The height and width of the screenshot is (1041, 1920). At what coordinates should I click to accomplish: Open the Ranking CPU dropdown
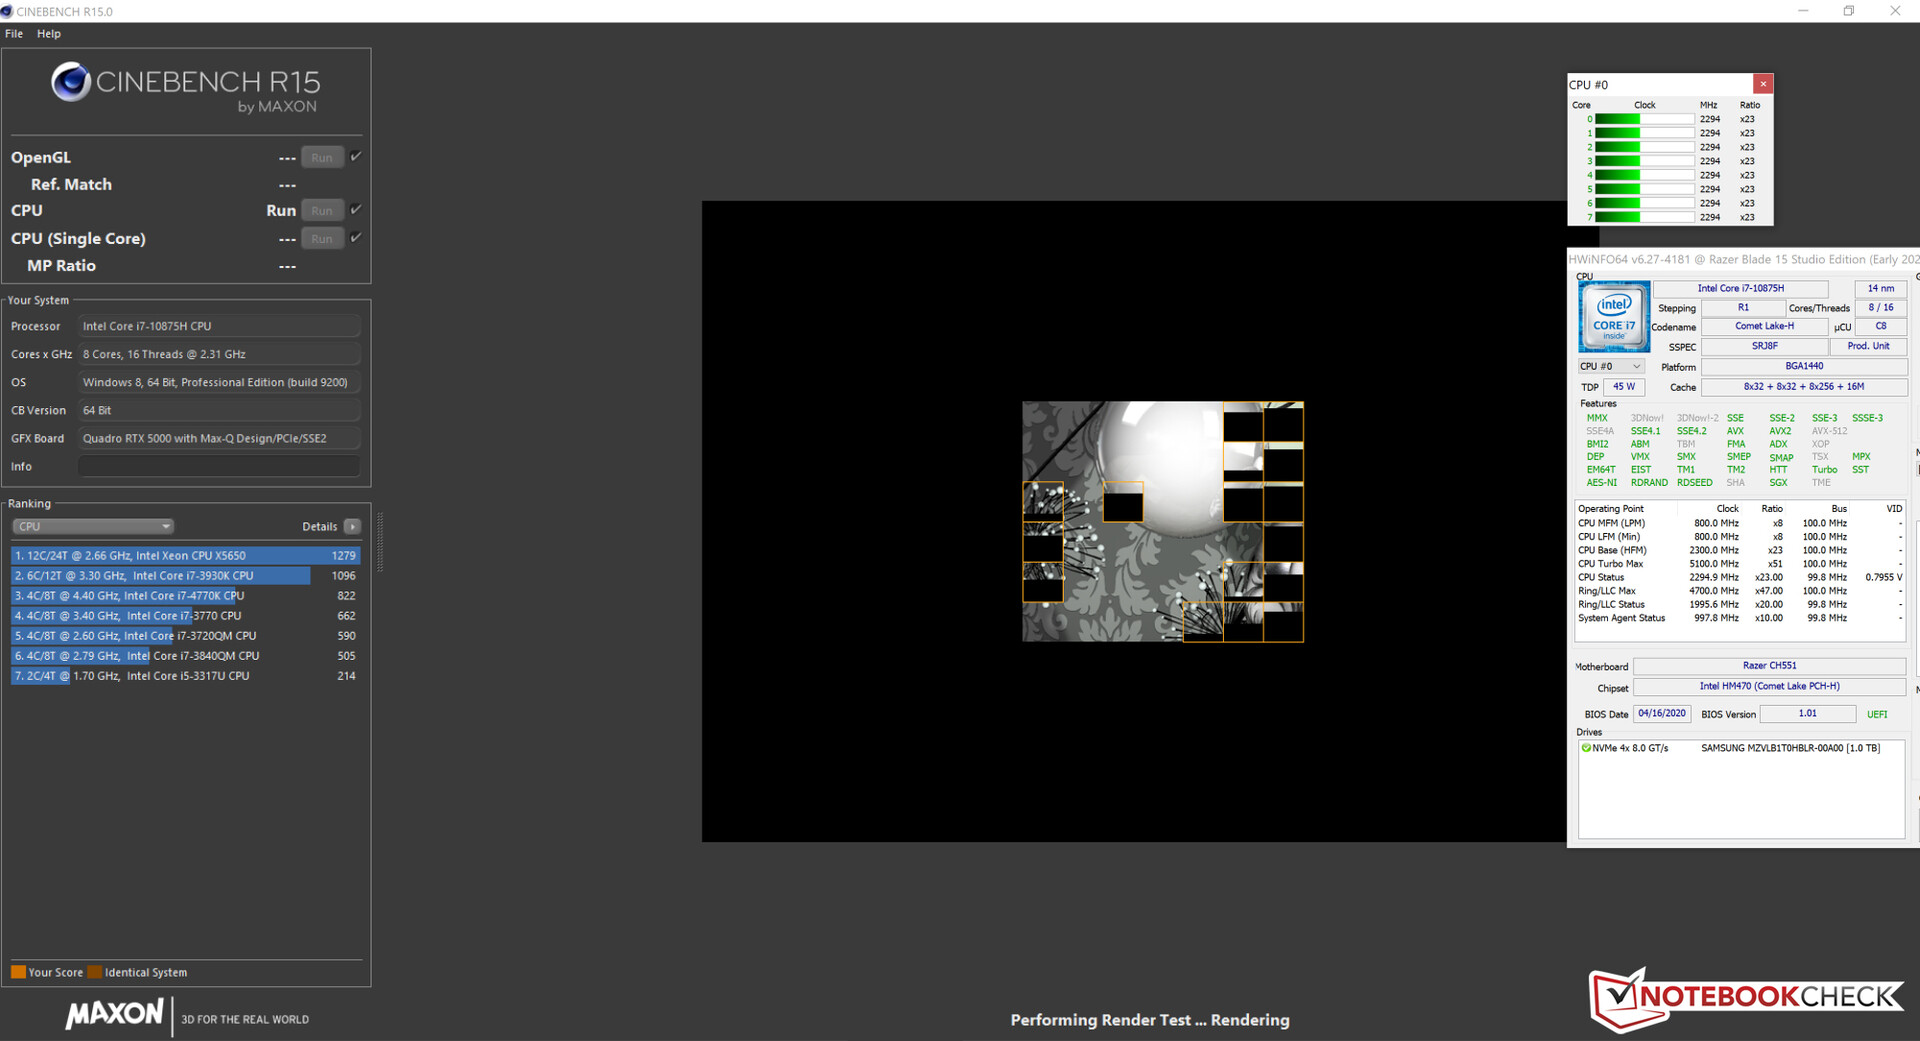93,527
